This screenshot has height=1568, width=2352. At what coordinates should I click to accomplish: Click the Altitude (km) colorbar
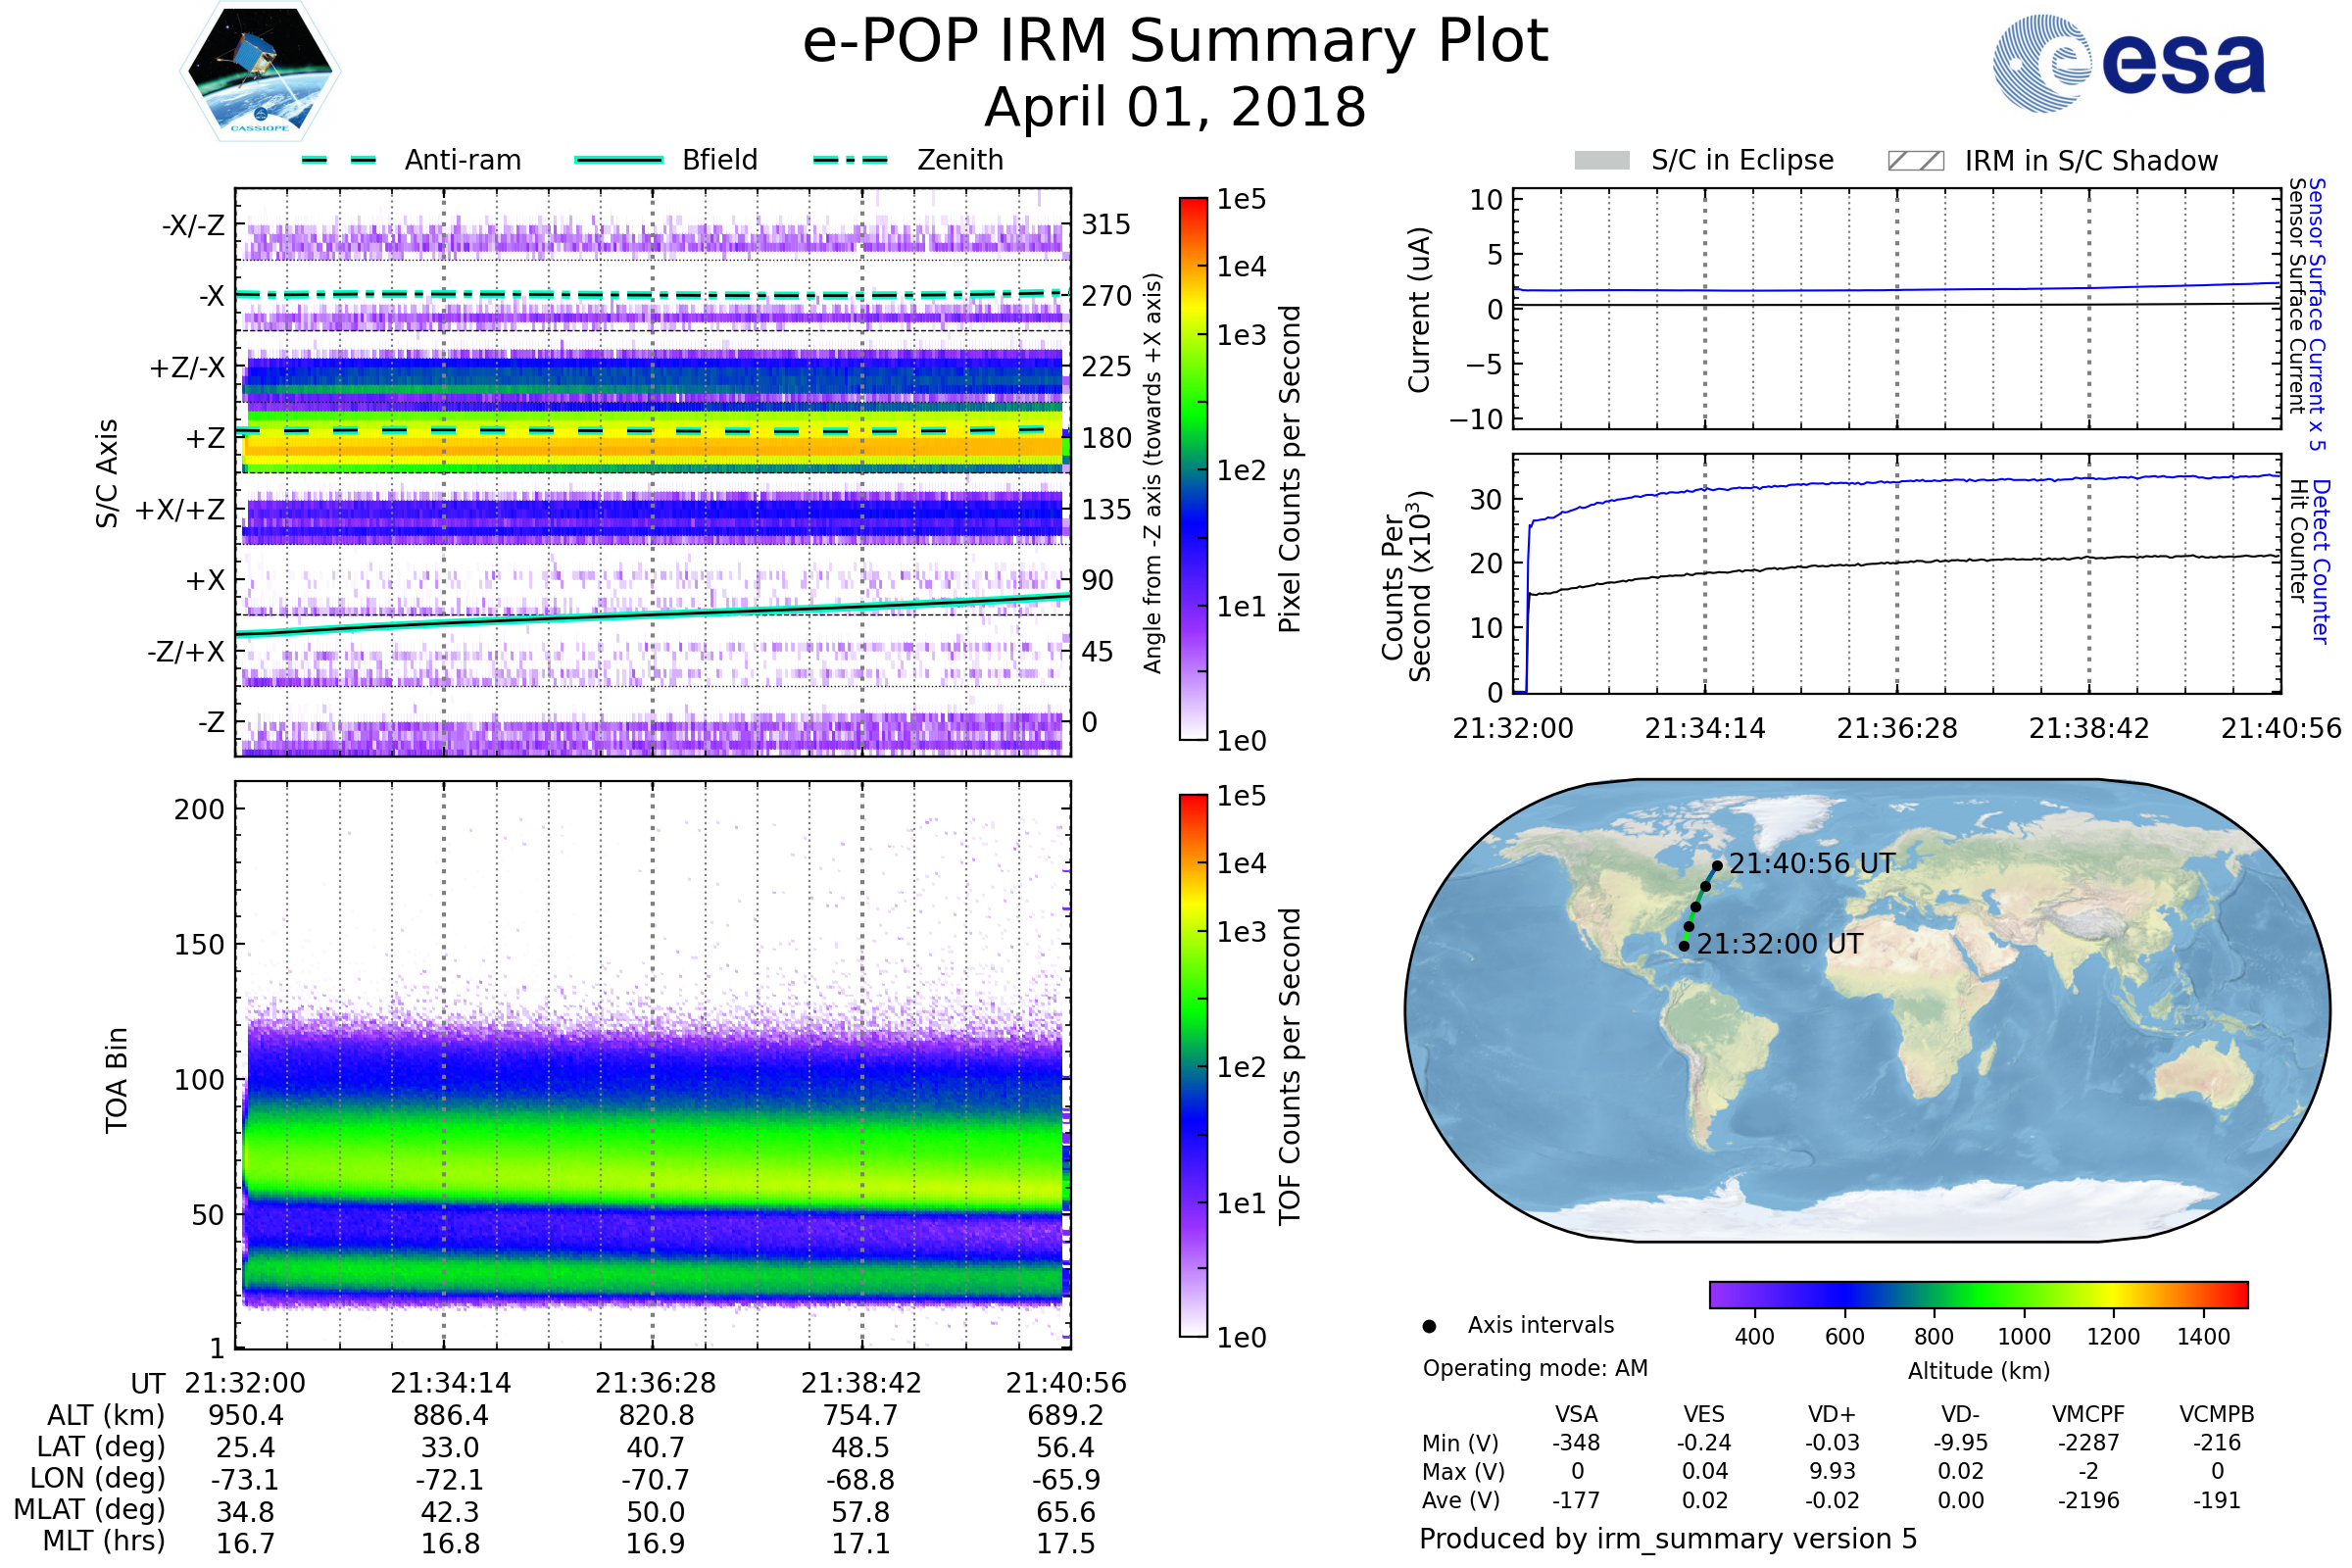(x=1978, y=1294)
